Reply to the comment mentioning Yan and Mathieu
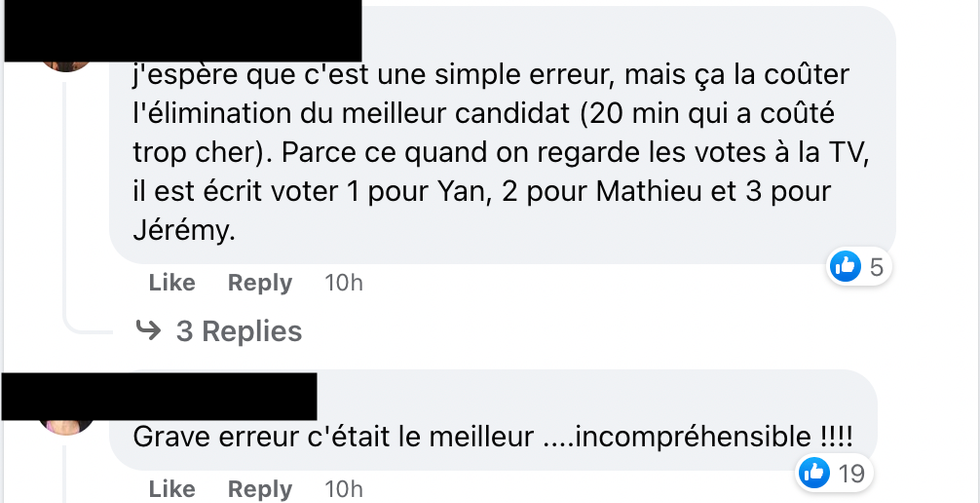This screenshot has height=503, width=980. (x=260, y=283)
